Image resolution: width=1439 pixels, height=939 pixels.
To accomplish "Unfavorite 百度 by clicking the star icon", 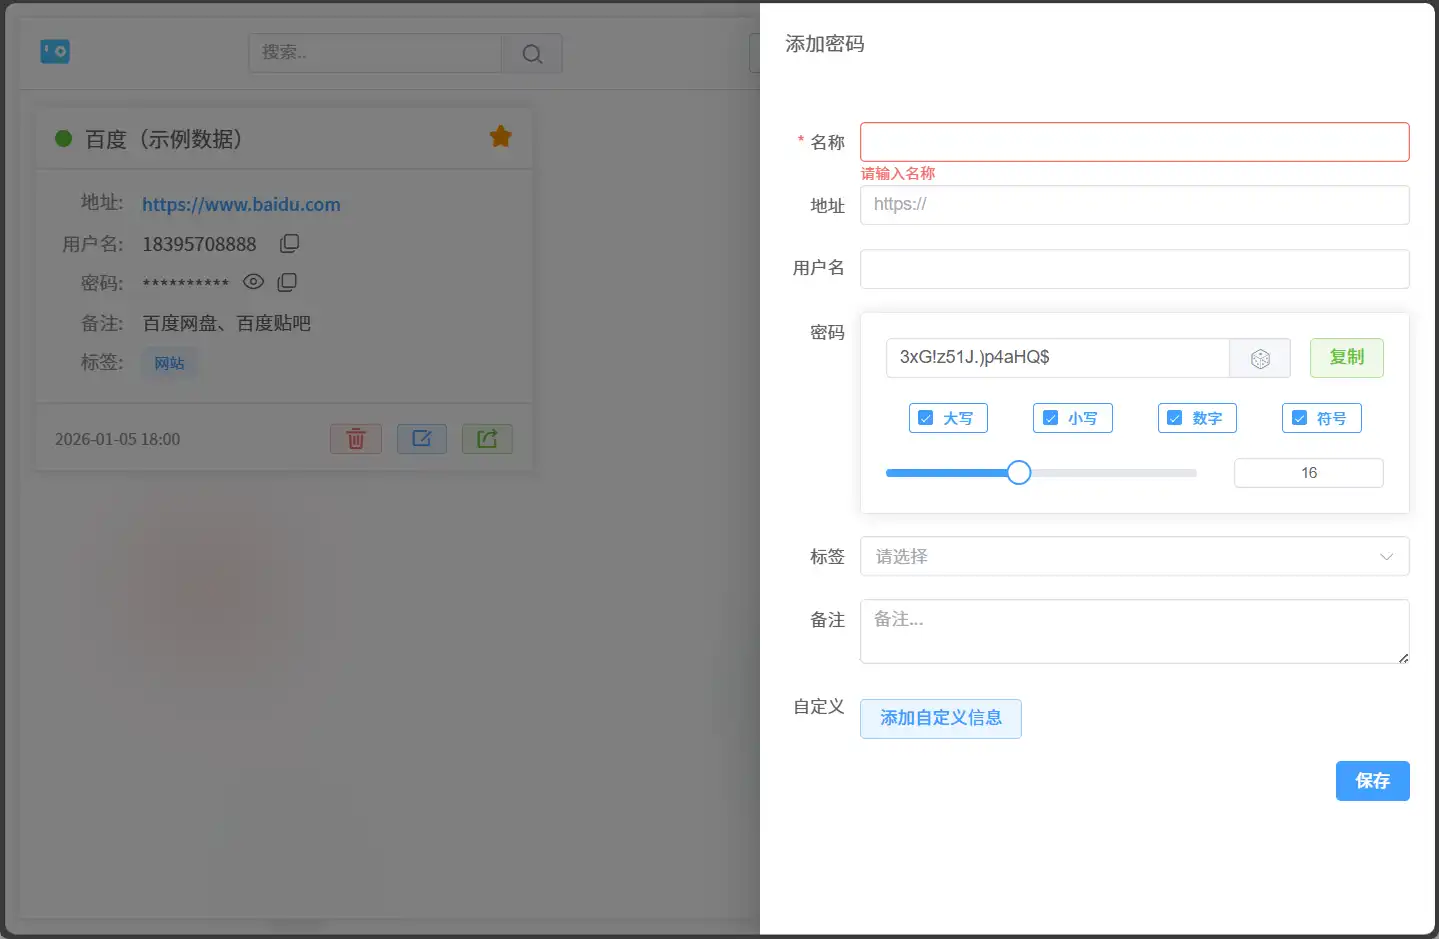I will pos(500,137).
